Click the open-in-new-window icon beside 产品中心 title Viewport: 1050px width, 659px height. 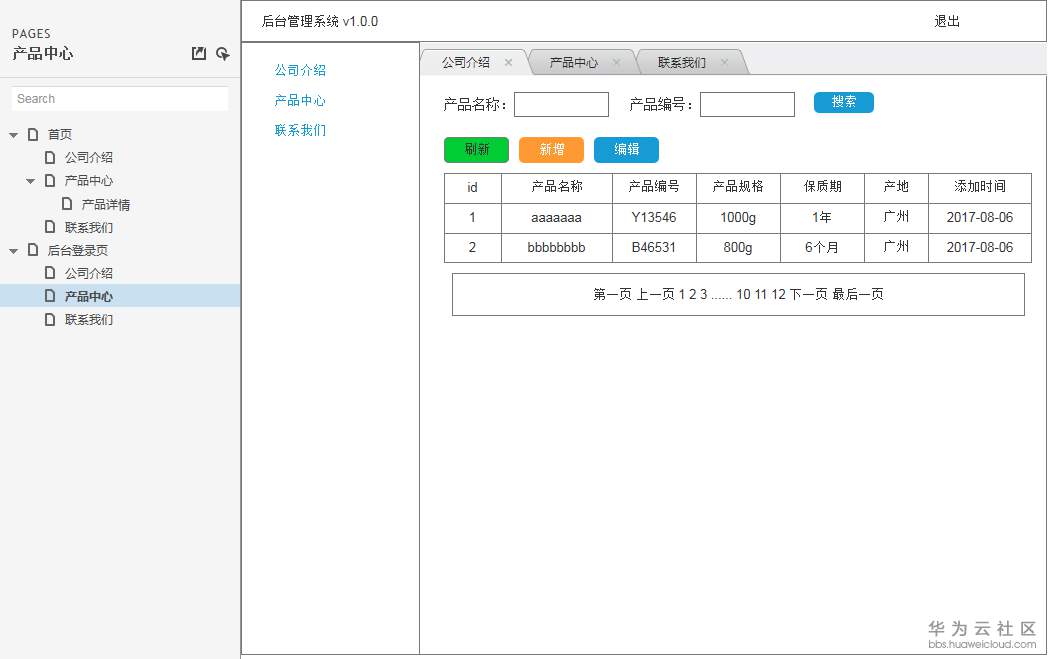(199, 53)
